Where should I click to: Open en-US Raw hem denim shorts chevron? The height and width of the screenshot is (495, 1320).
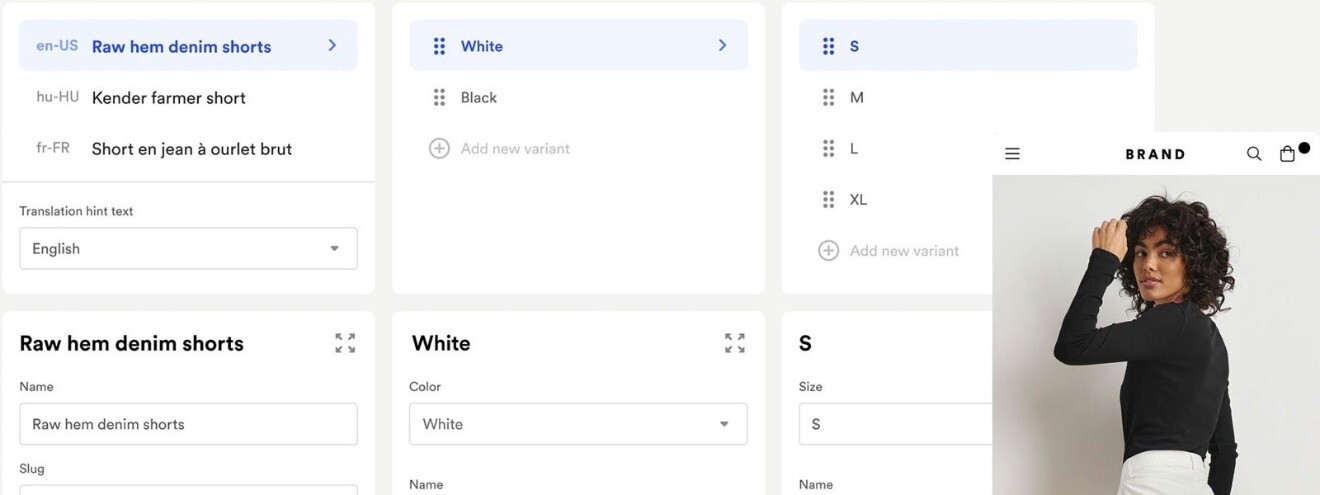[332, 45]
